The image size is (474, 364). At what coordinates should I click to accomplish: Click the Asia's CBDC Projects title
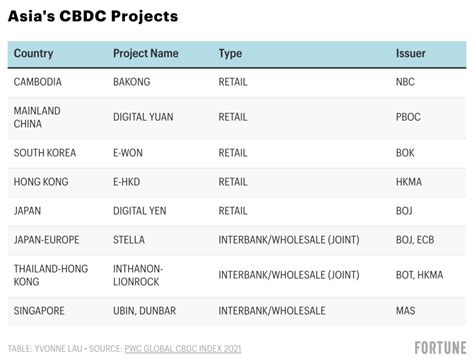coord(93,16)
